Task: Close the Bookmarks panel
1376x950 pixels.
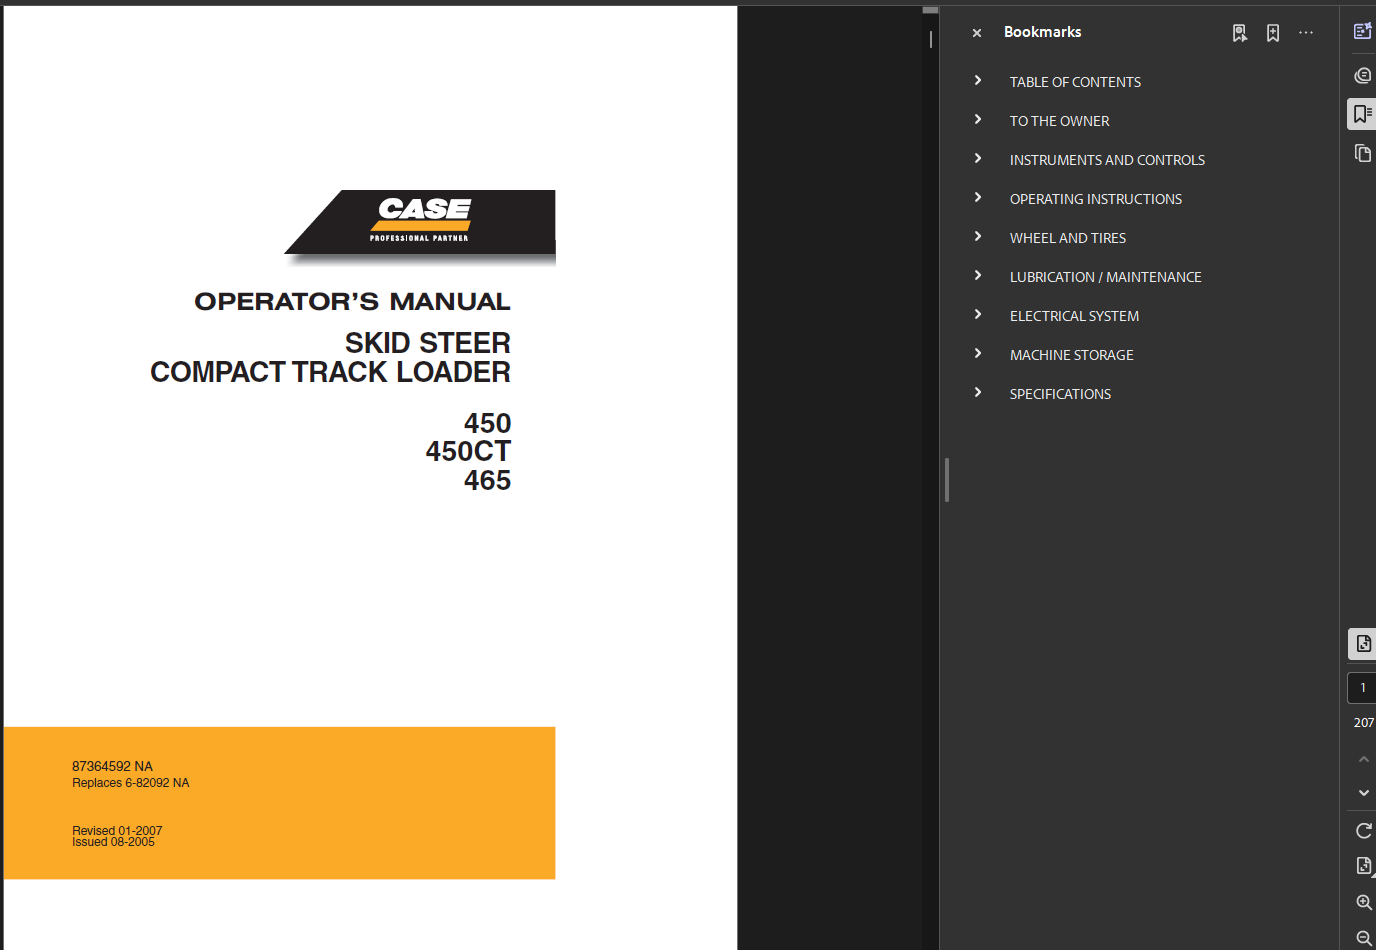Action: pyautogui.click(x=977, y=33)
